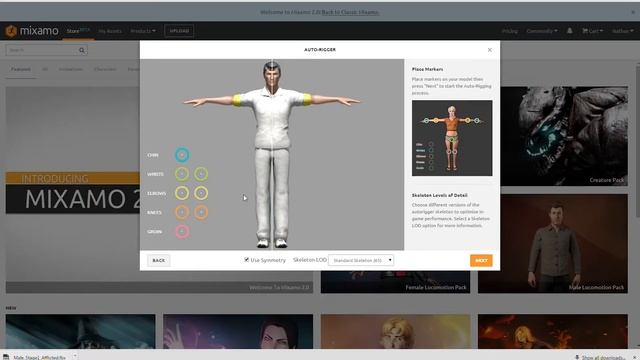Open the Male Locomotion Pack thumbnail
The width and height of the screenshot is (640, 360).
[553, 243]
